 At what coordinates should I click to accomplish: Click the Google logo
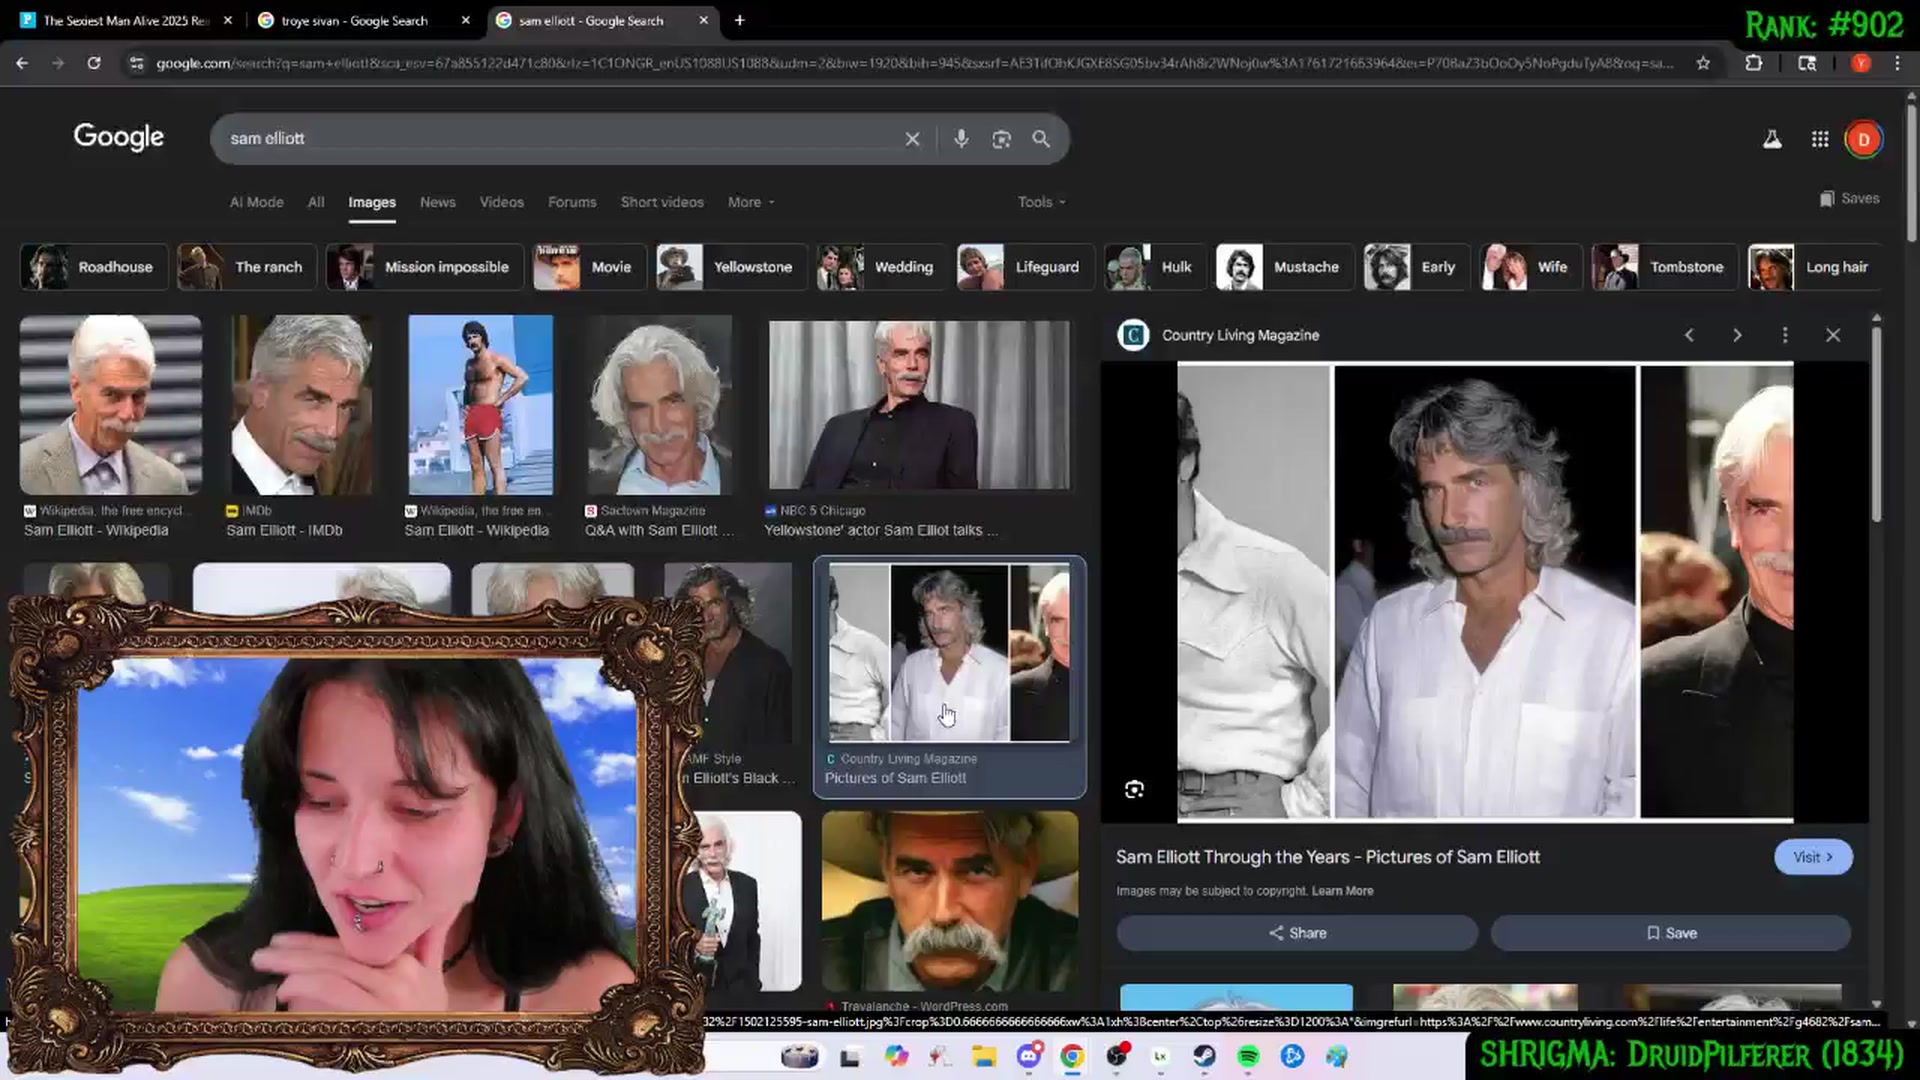point(119,138)
